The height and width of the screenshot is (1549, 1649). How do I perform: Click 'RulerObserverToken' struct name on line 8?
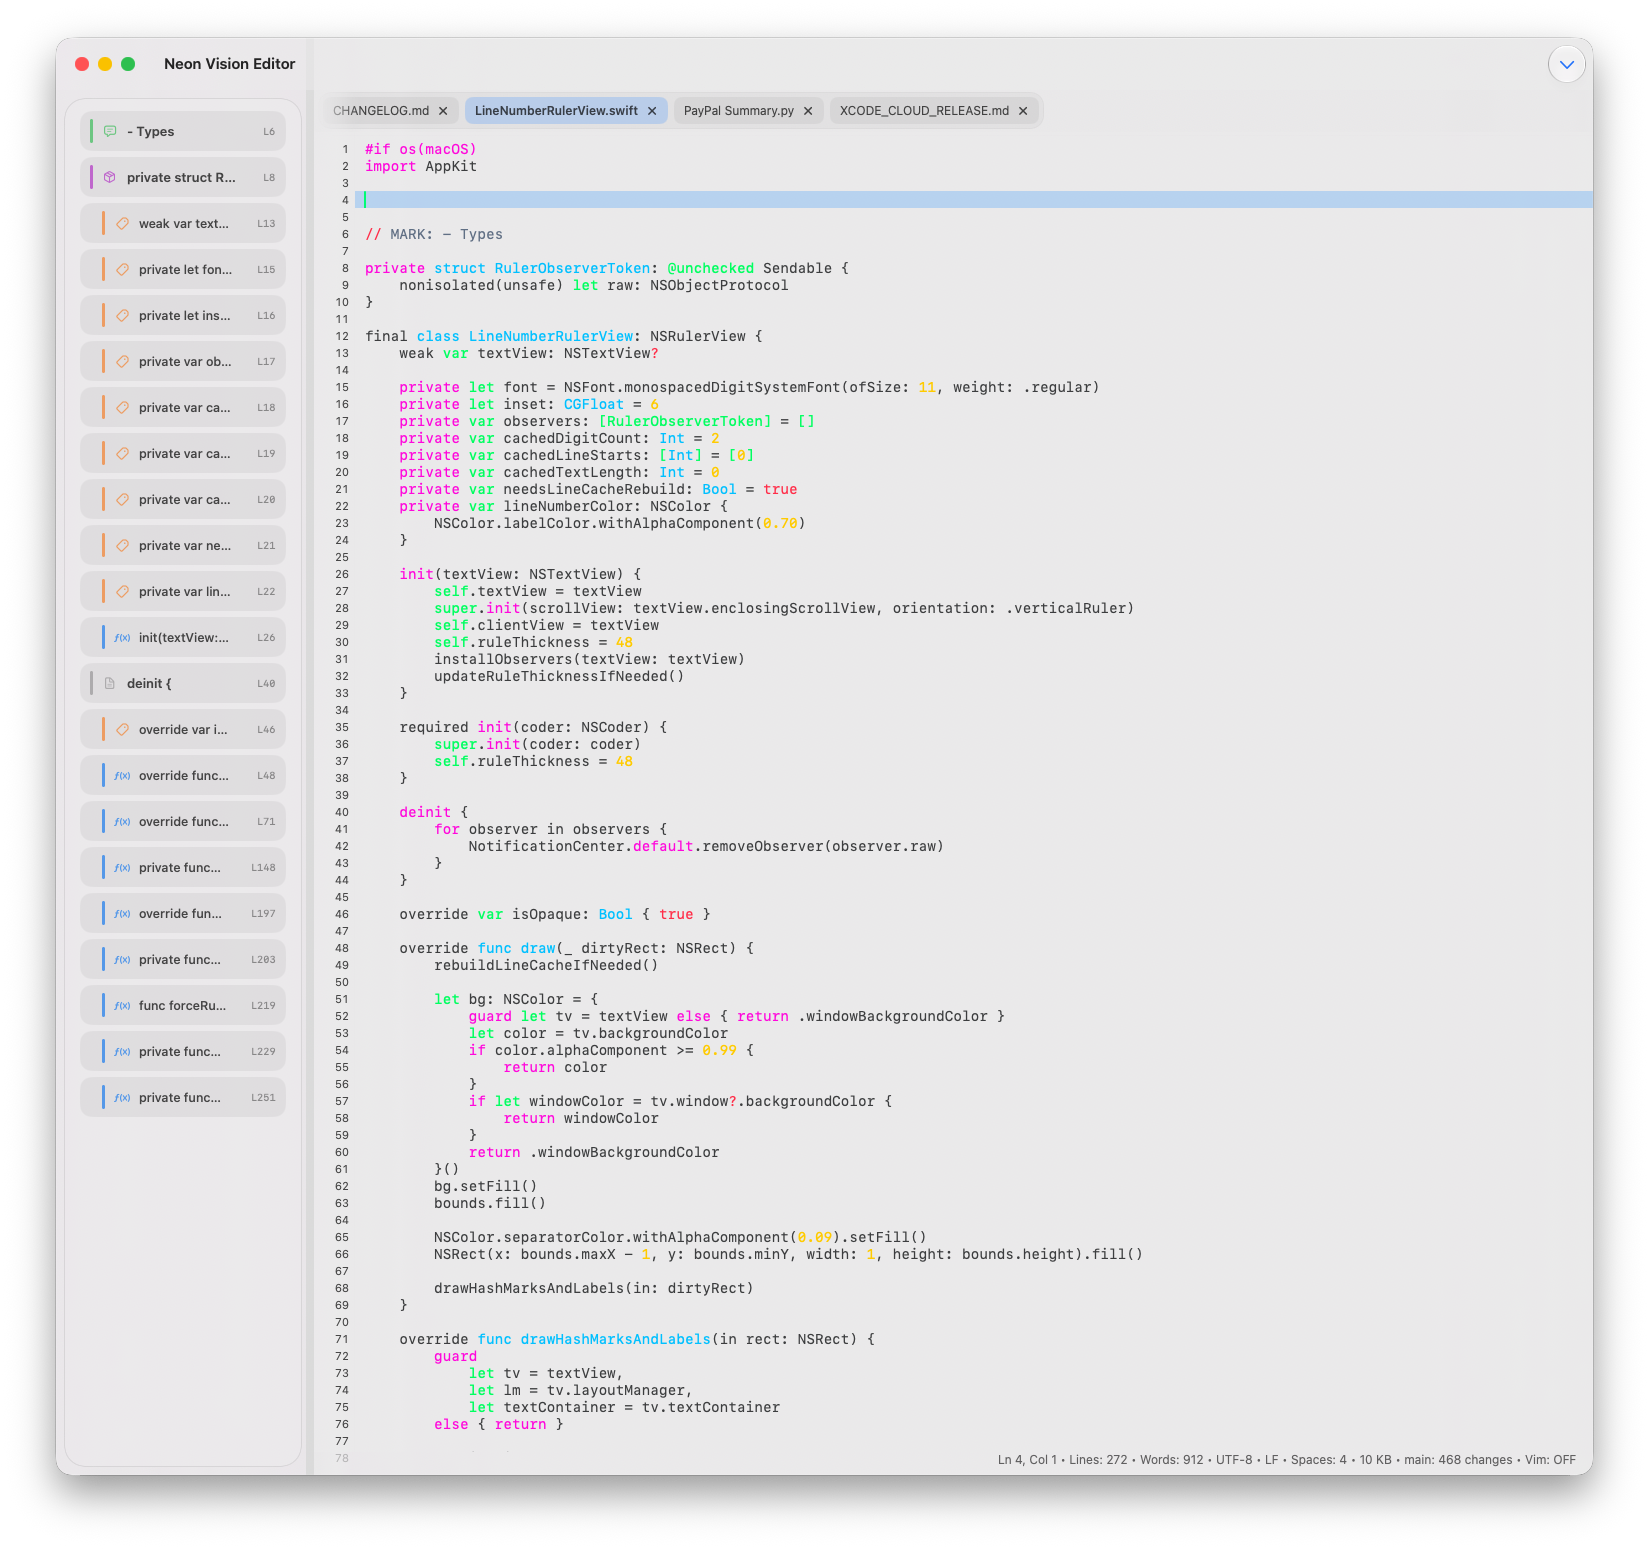point(572,269)
